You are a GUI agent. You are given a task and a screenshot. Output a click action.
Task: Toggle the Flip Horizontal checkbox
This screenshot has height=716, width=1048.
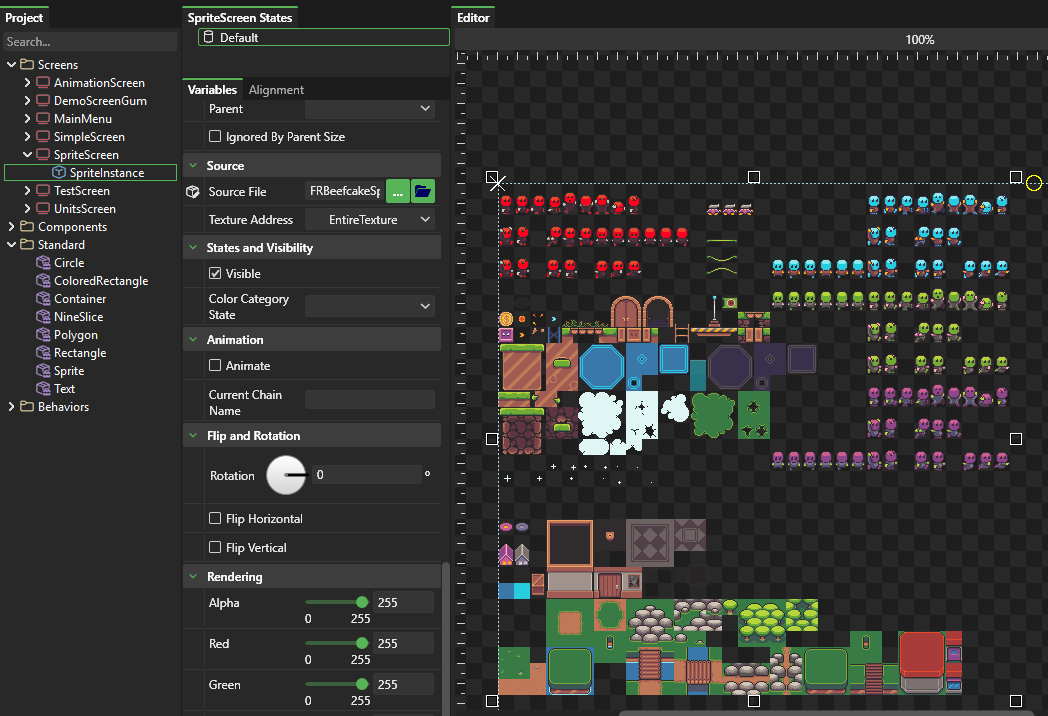point(215,519)
